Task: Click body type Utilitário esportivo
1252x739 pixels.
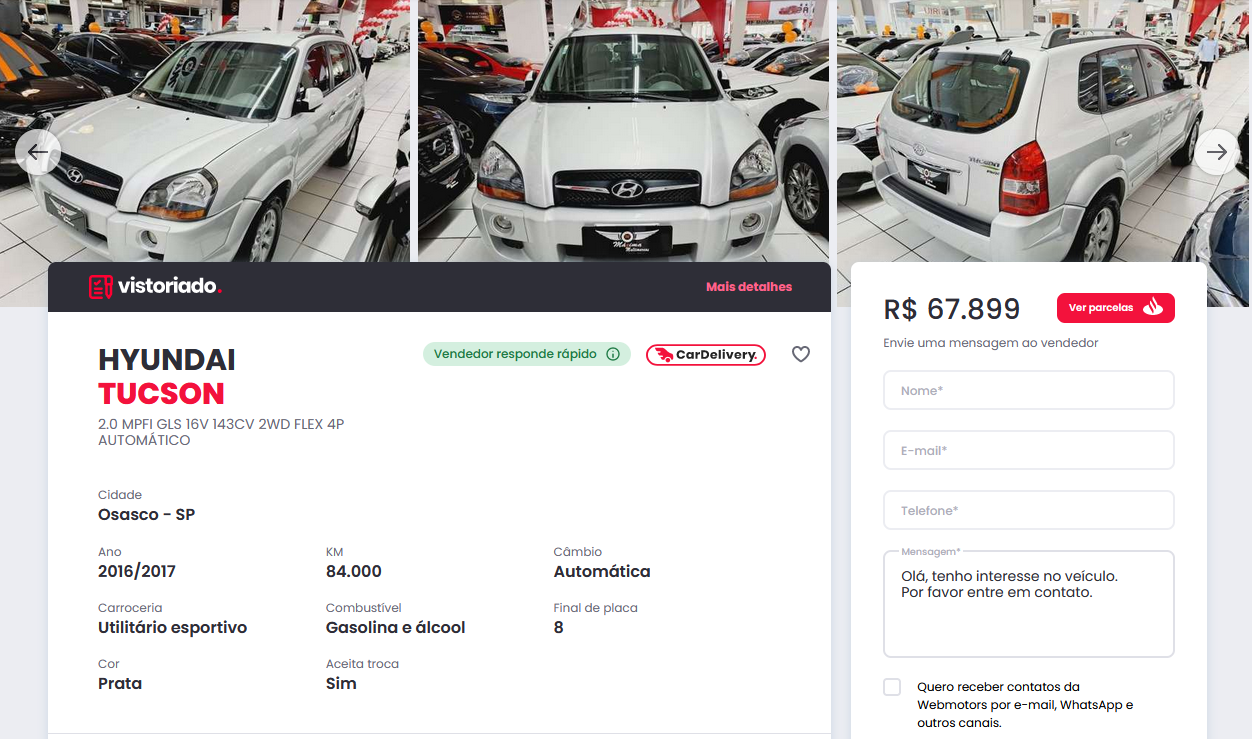Action: tap(172, 628)
